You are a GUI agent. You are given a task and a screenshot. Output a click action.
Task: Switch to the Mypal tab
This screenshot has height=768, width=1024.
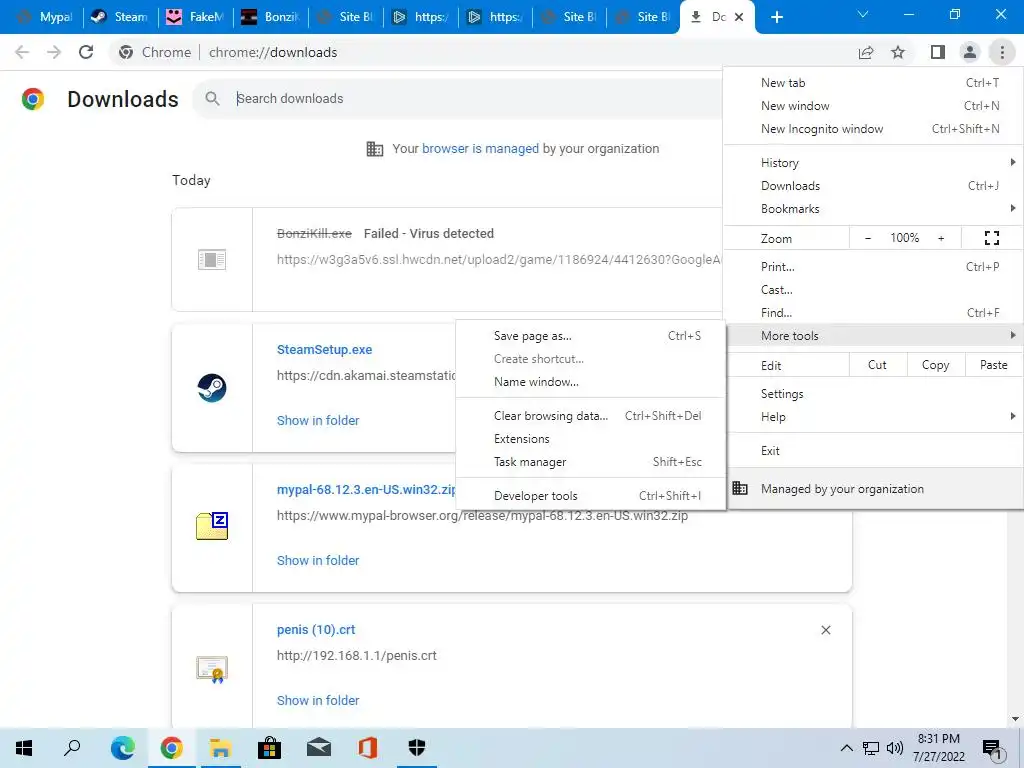point(44,17)
